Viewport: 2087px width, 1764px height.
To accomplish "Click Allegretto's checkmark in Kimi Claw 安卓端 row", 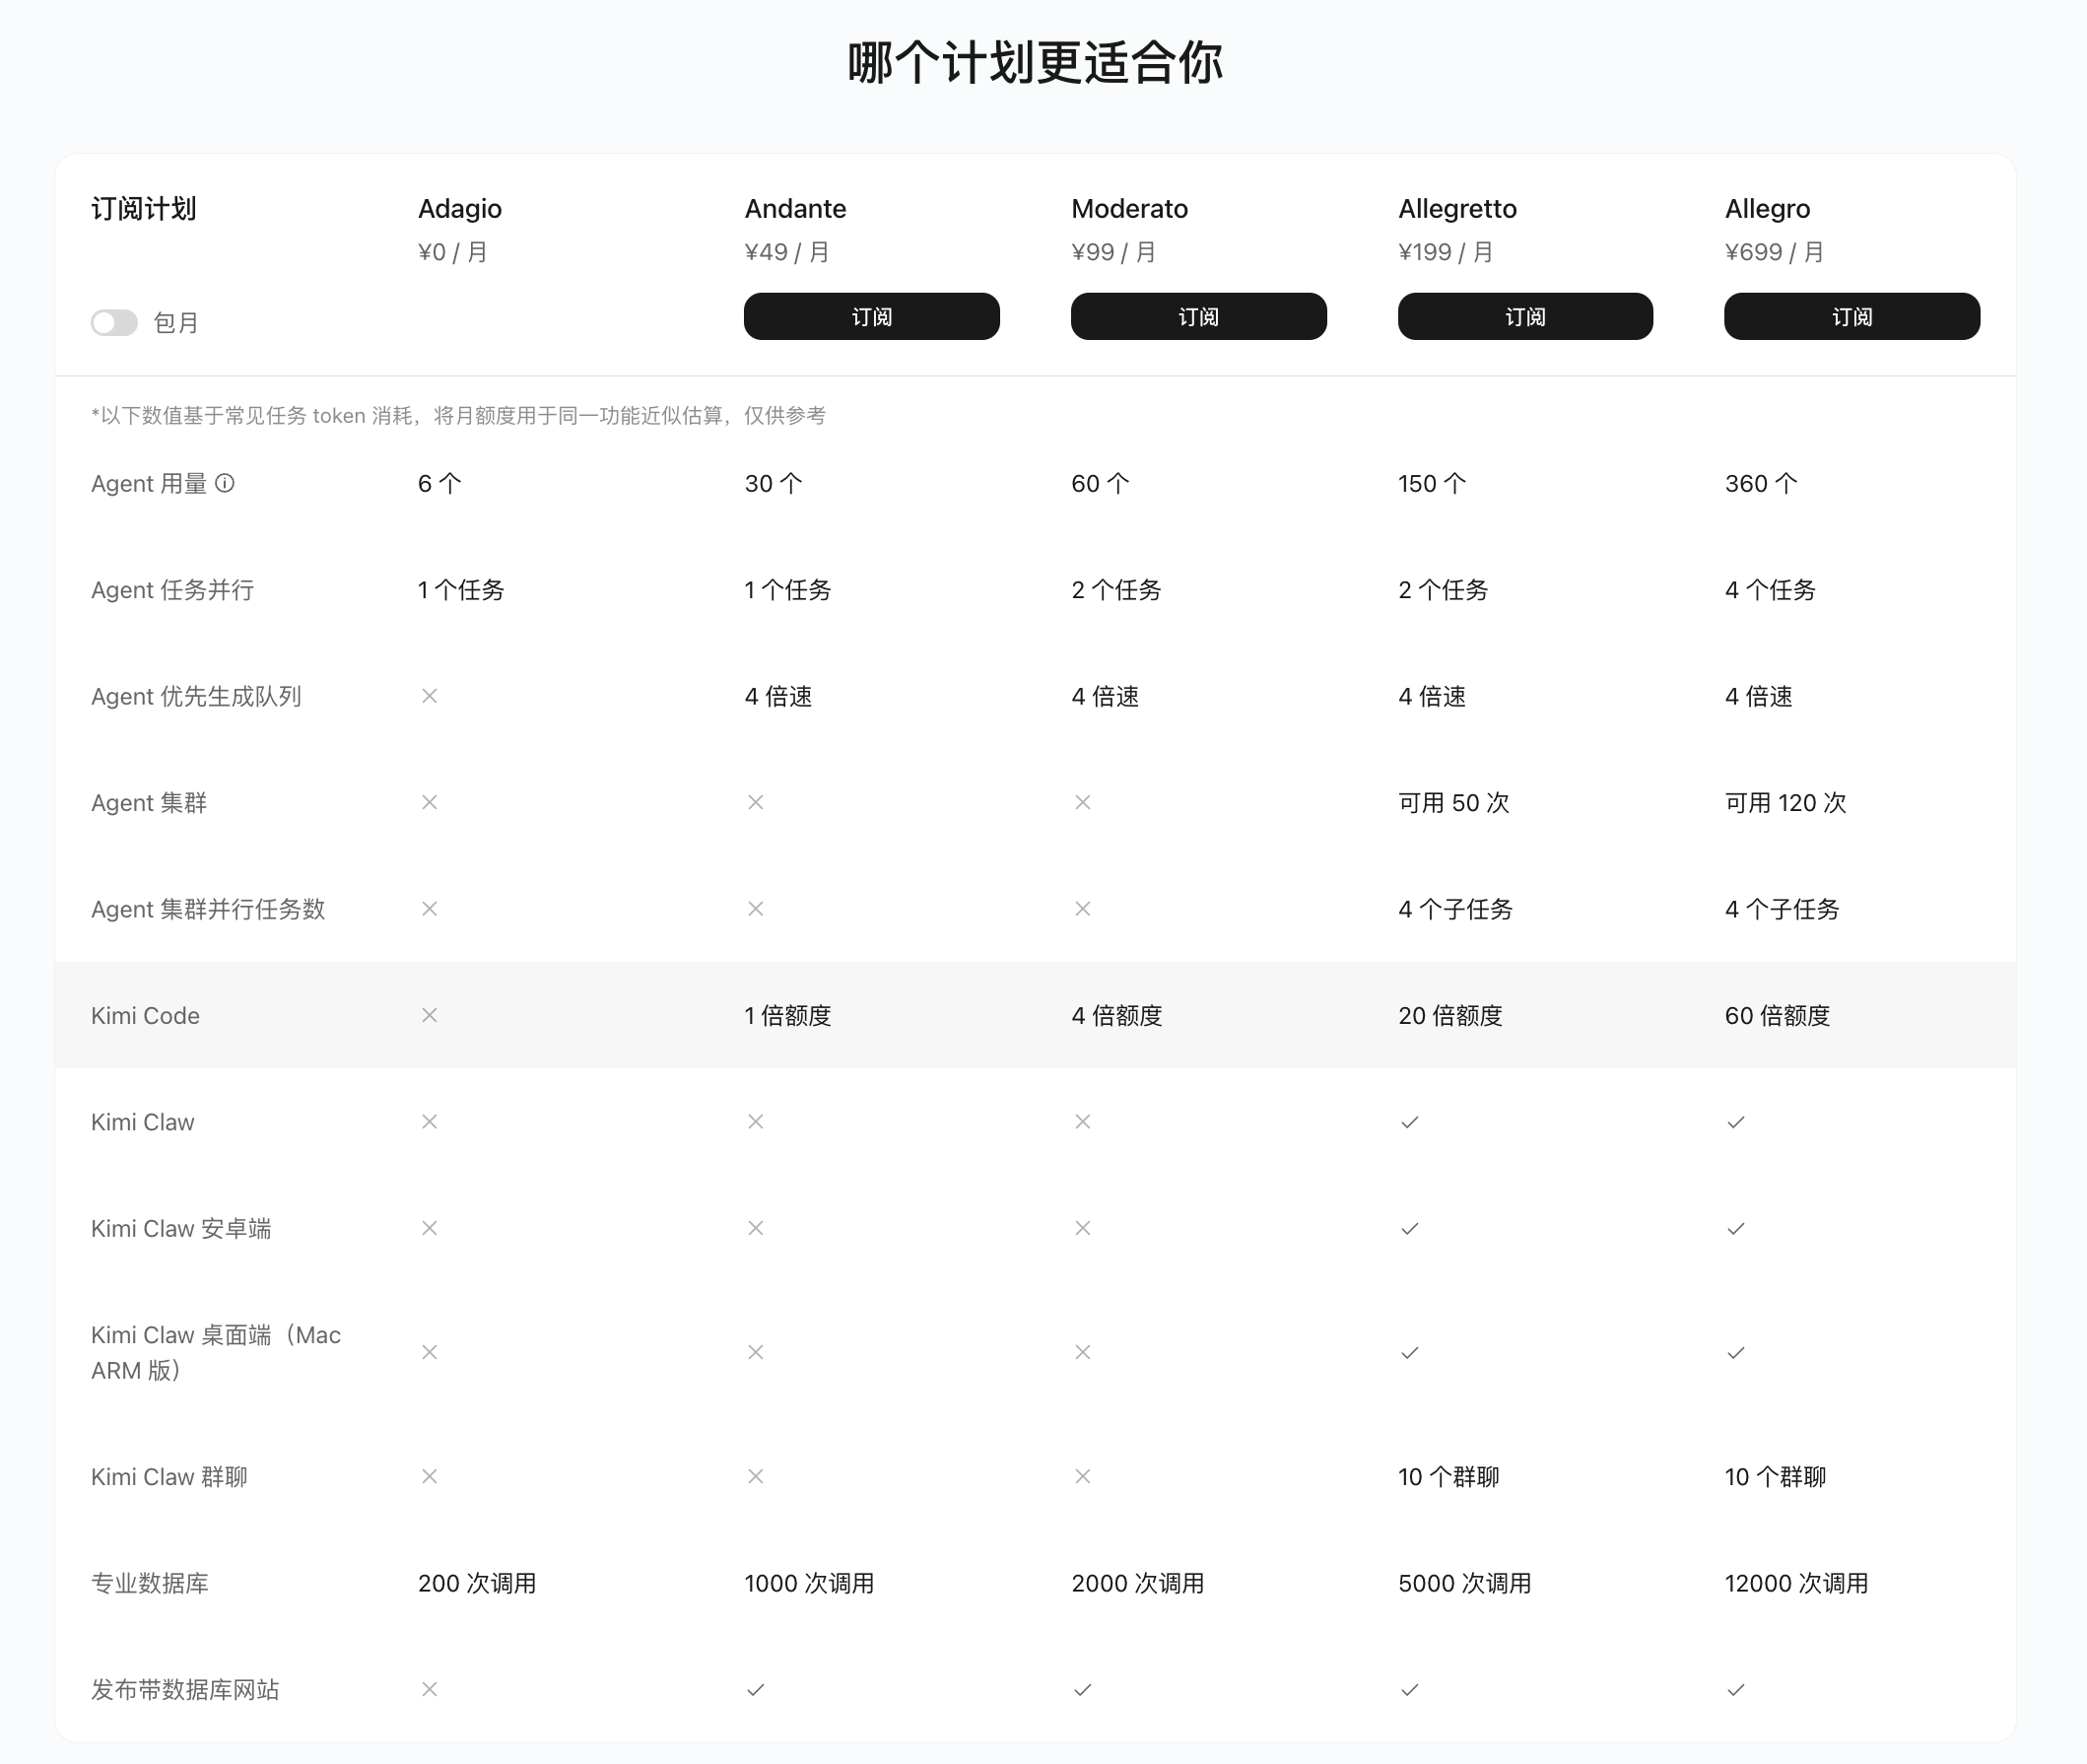I will (x=1409, y=1228).
